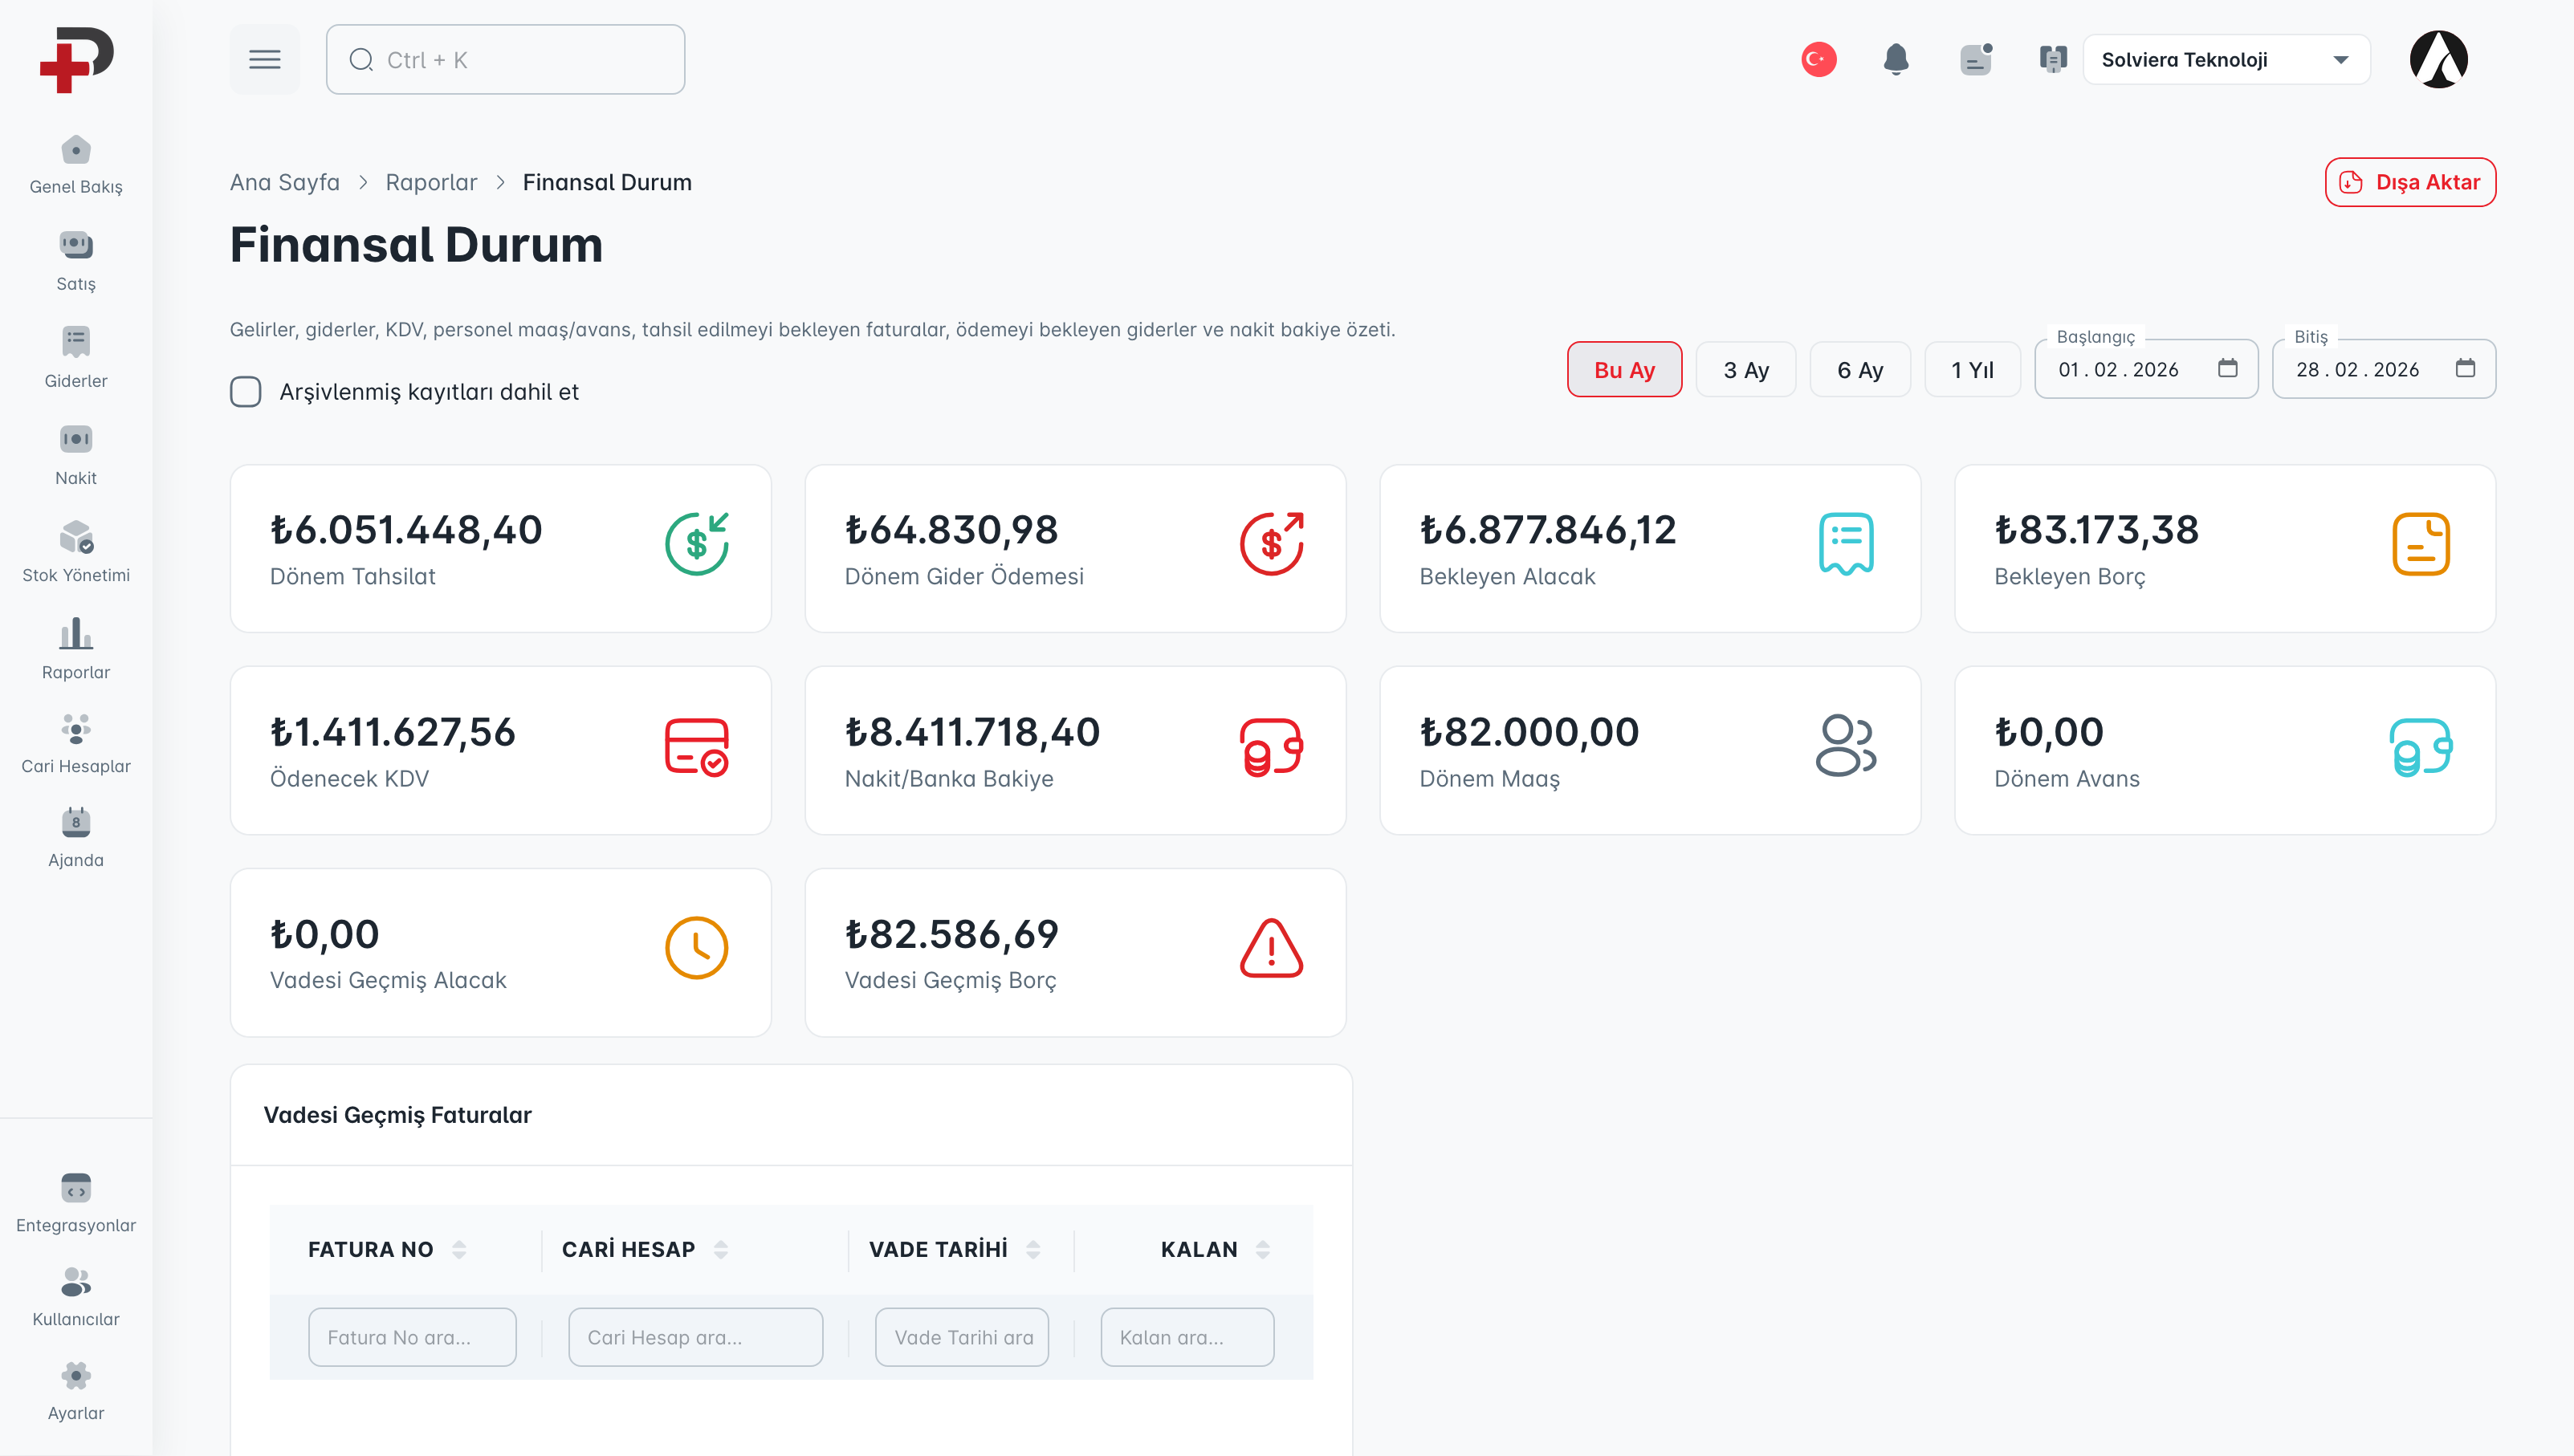Screen dimensions: 2574x1456
Task: Open the Başlangıç date calendar picker
Action: point(2227,369)
